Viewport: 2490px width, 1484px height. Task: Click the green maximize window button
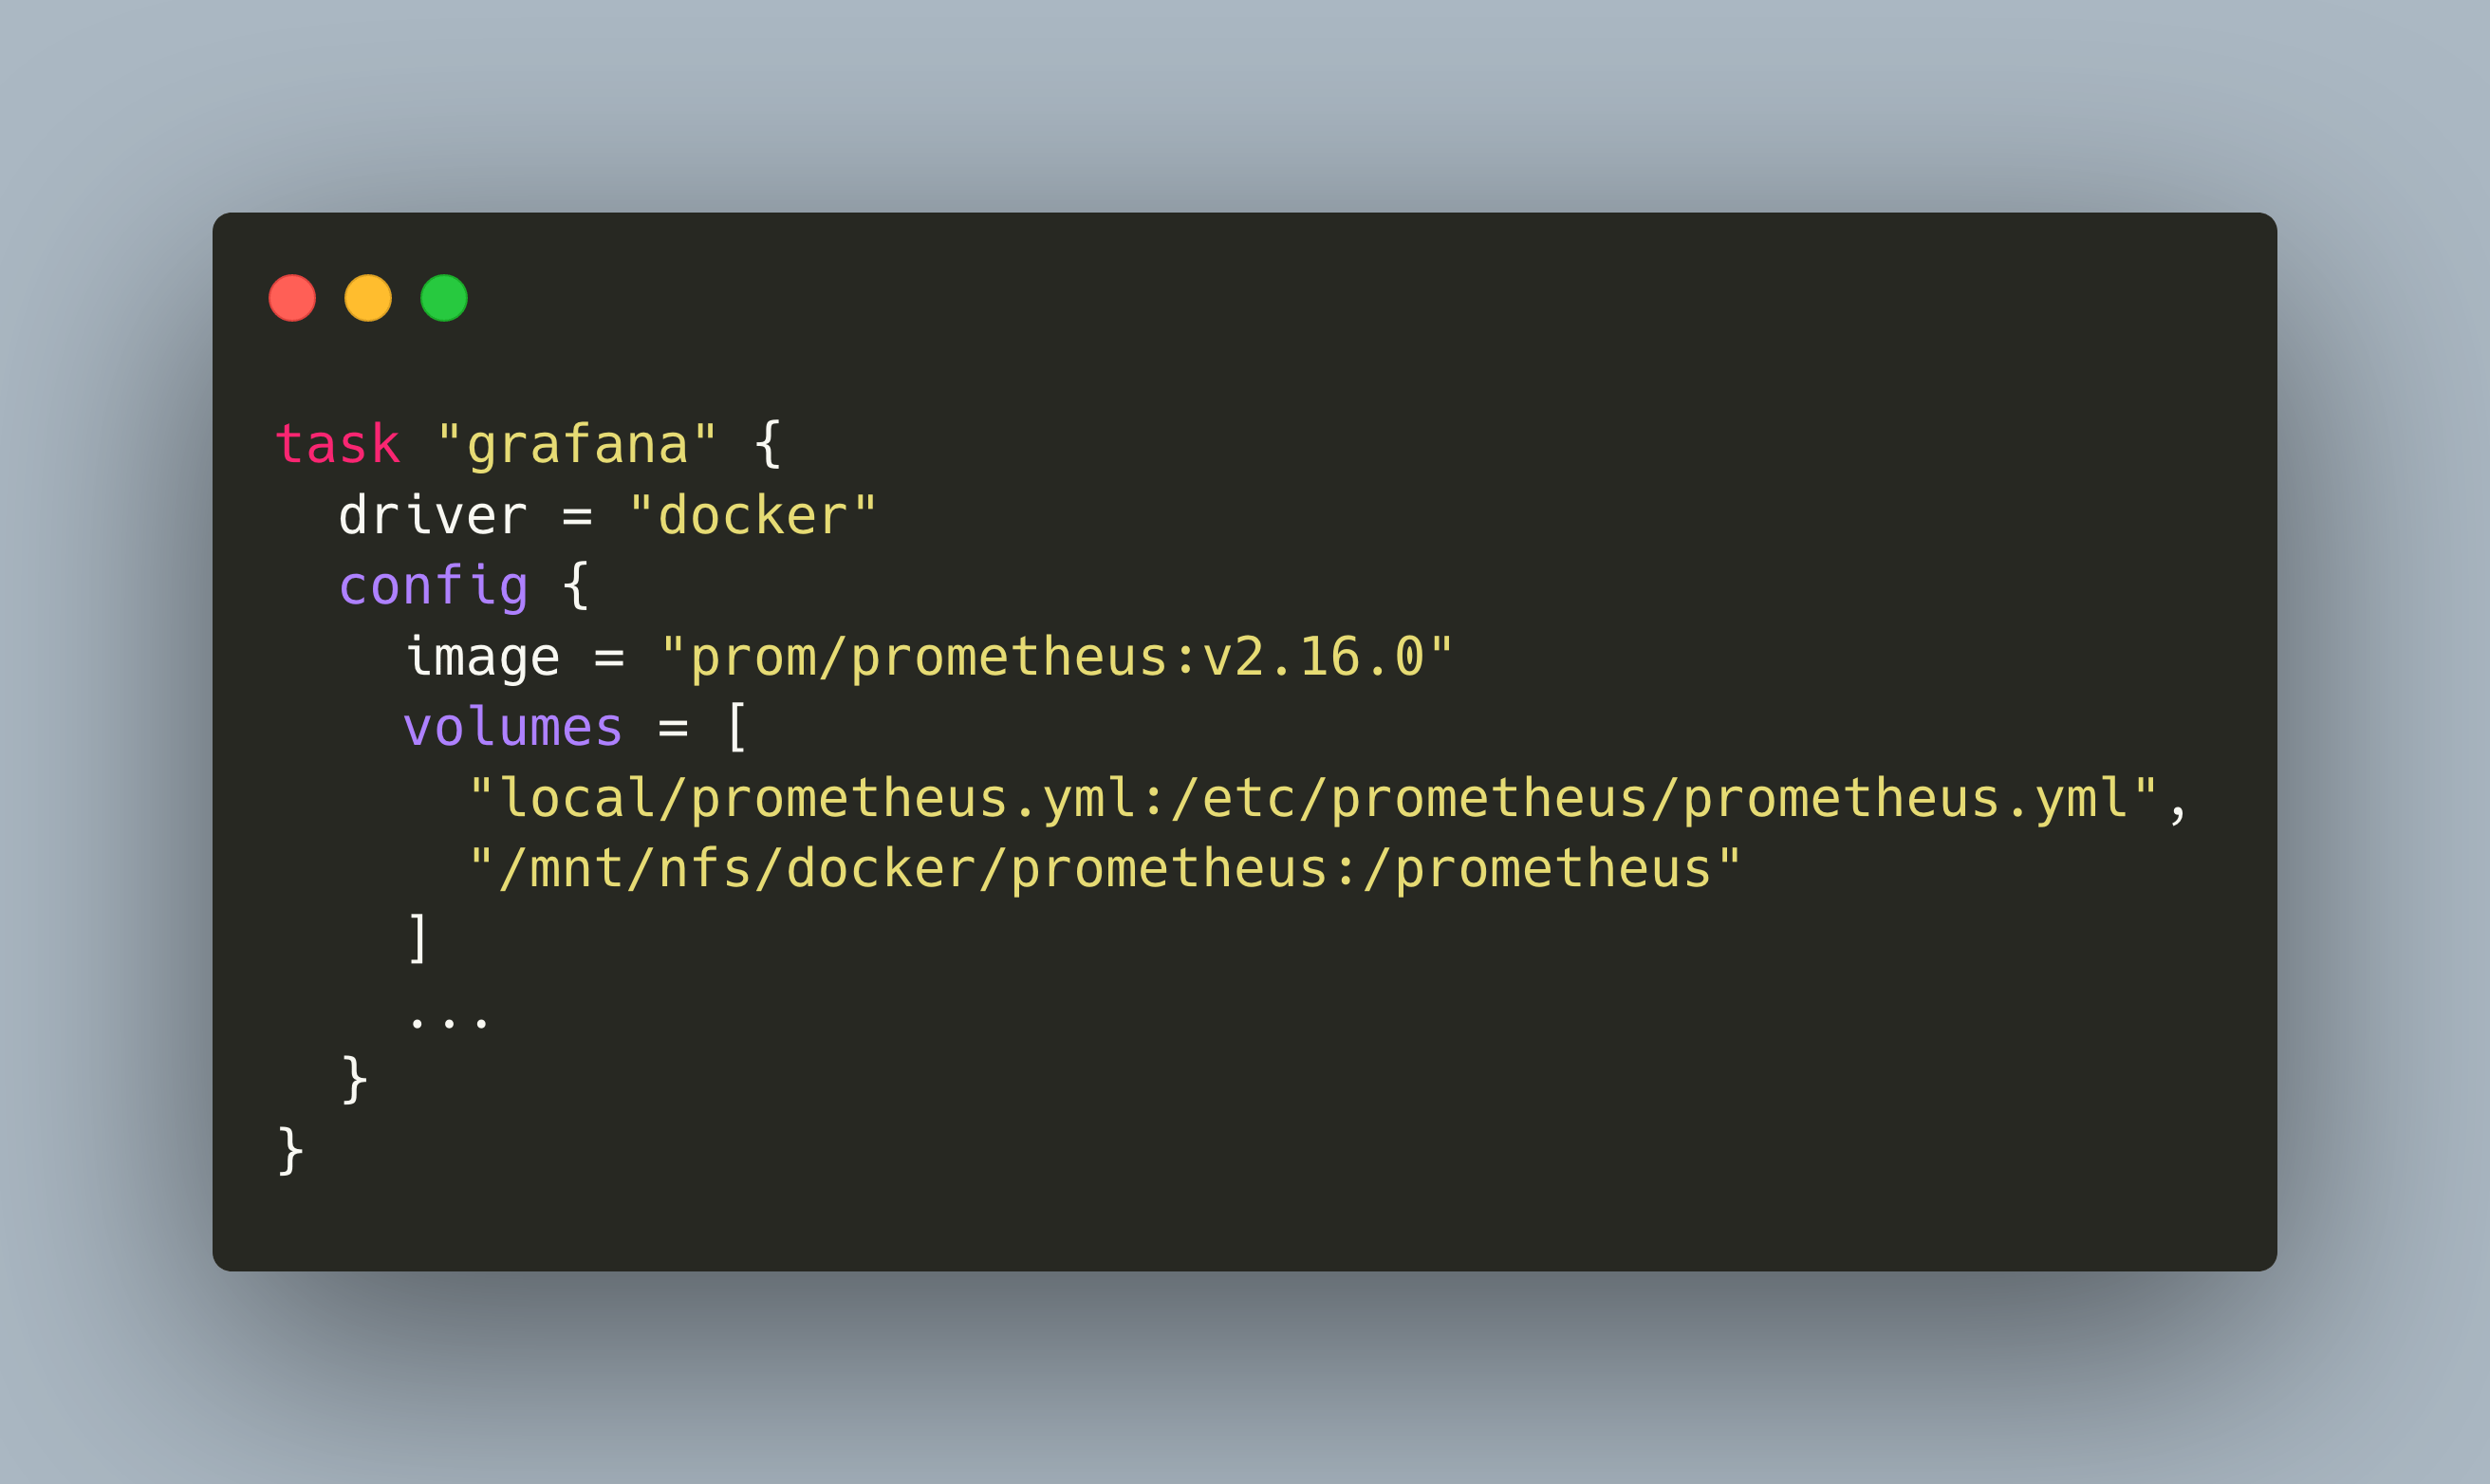click(444, 298)
